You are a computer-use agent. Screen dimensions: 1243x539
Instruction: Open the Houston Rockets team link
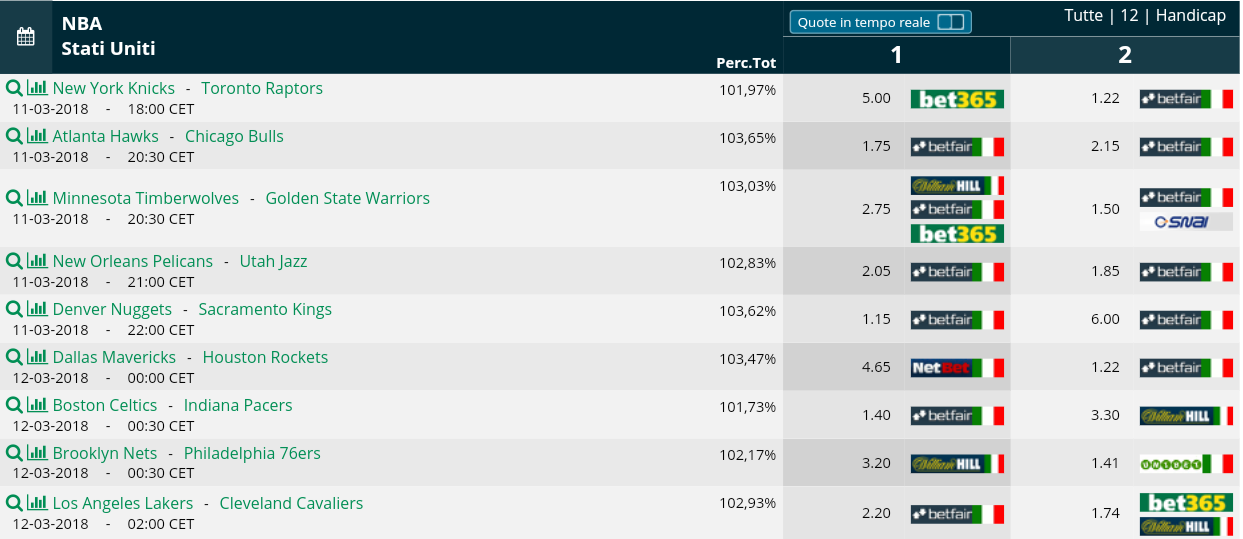[x=265, y=357]
